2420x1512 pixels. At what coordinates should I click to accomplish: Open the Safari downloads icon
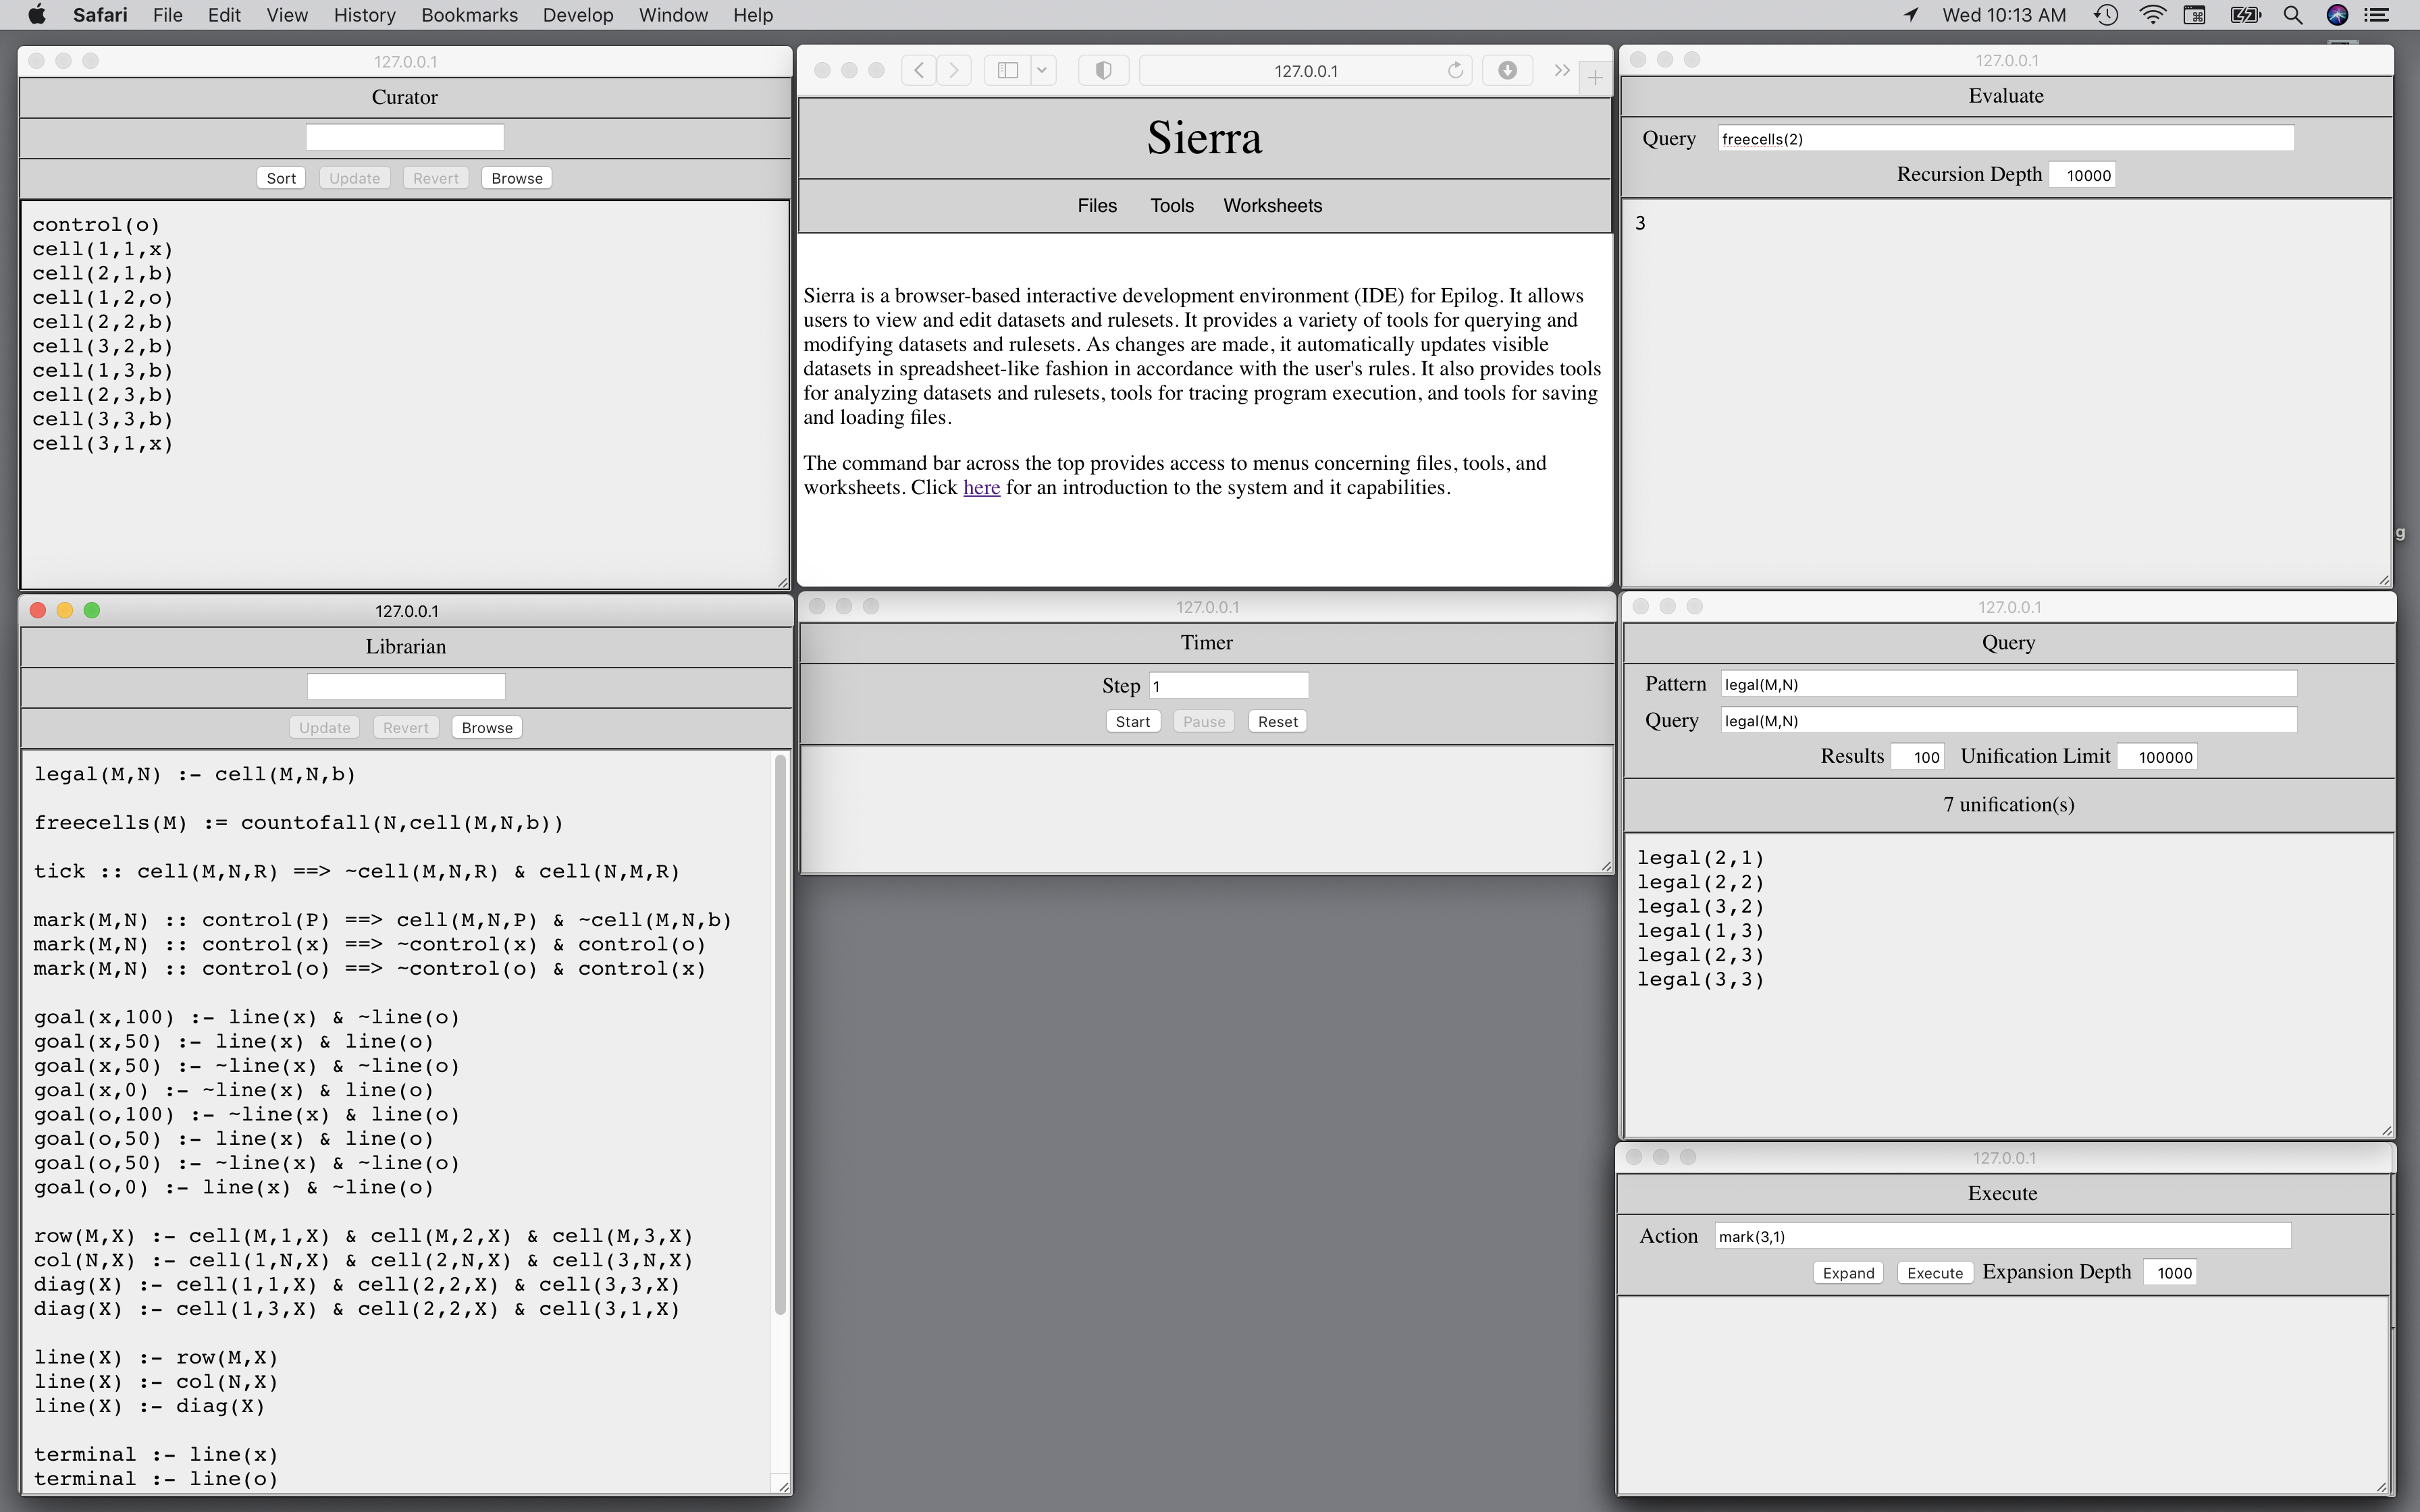pyautogui.click(x=1507, y=70)
